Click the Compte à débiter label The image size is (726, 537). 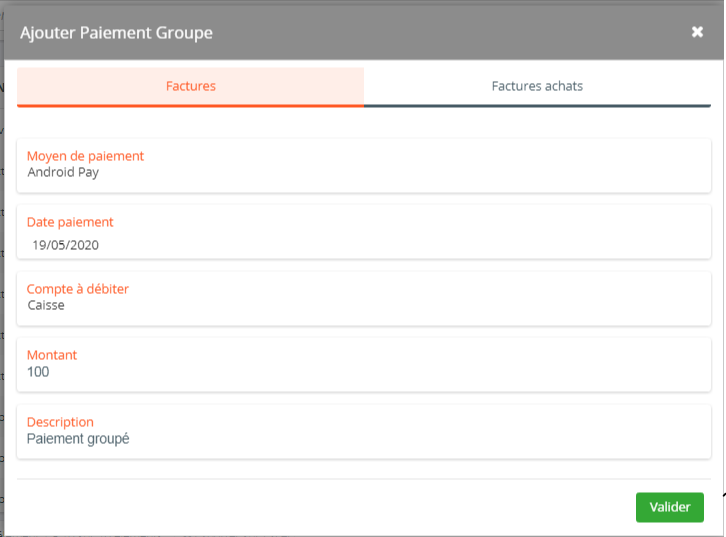(x=77, y=289)
